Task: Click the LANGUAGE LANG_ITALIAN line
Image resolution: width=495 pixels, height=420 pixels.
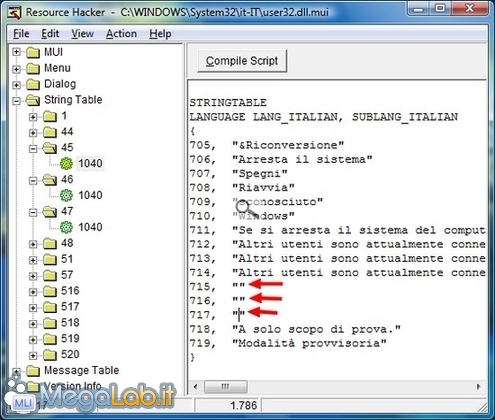Action: click(x=323, y=117)
